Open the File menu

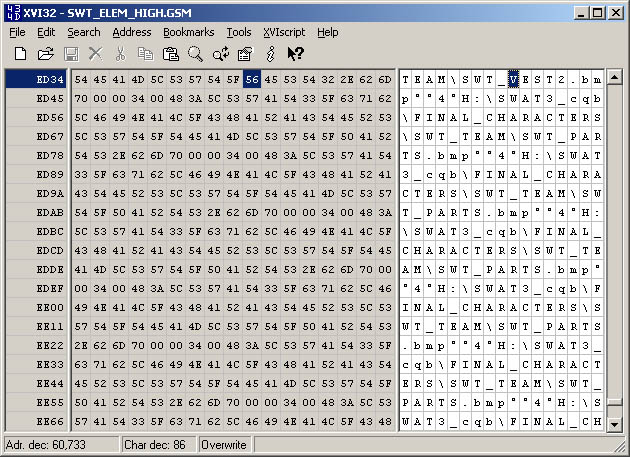click(x=17, y=32)
